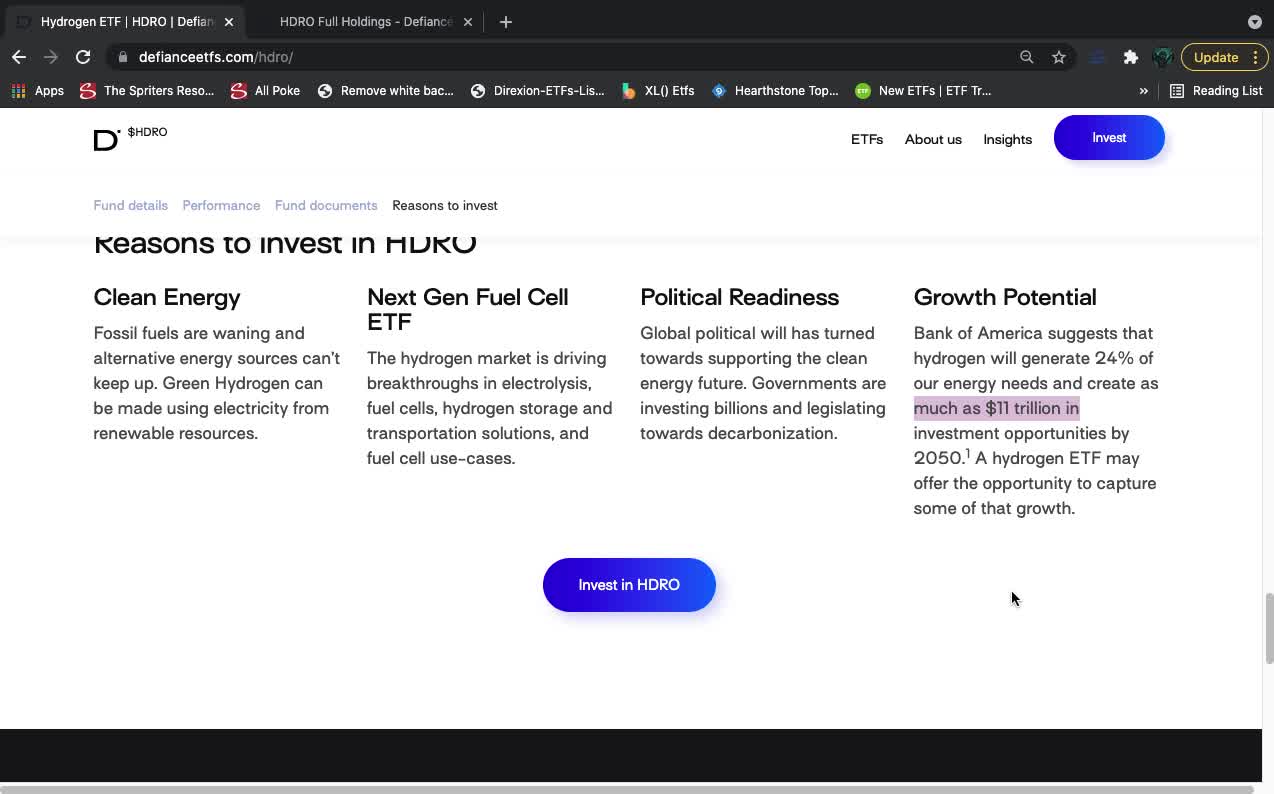Open the zoom magnifier icon in address bar
Viewport: 1274px width, 794px height.
[1026, 57]
